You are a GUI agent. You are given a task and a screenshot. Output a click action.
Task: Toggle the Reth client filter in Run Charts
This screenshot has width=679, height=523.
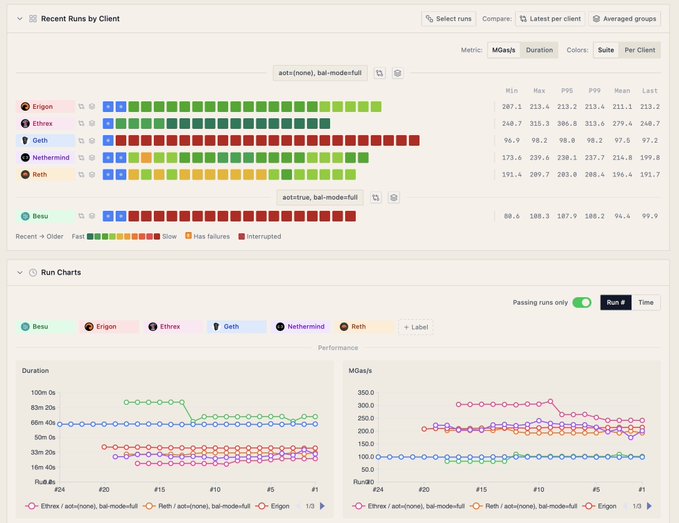tap(365, 326)
